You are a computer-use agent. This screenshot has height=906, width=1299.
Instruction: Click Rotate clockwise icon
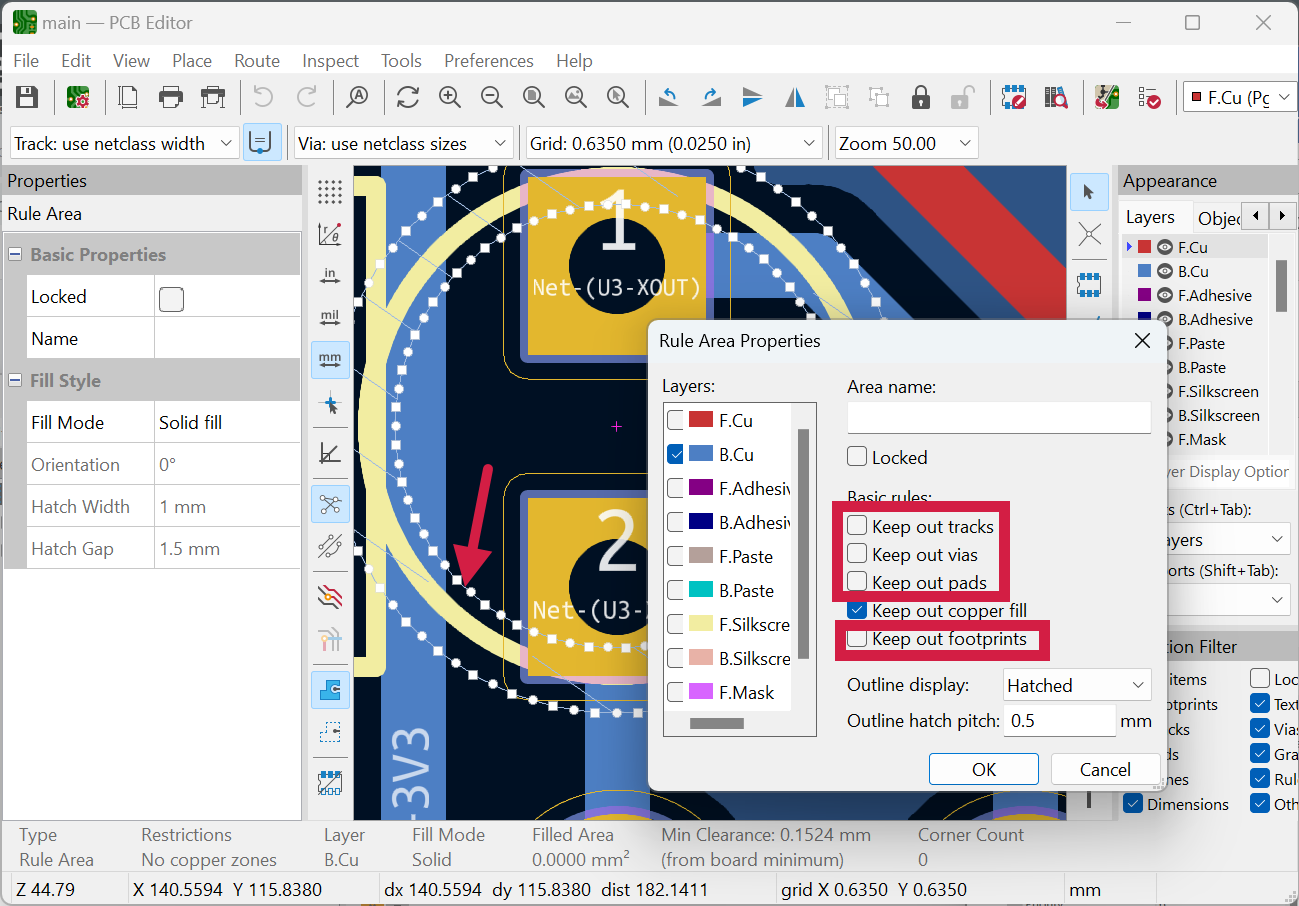tap(711, 97)
